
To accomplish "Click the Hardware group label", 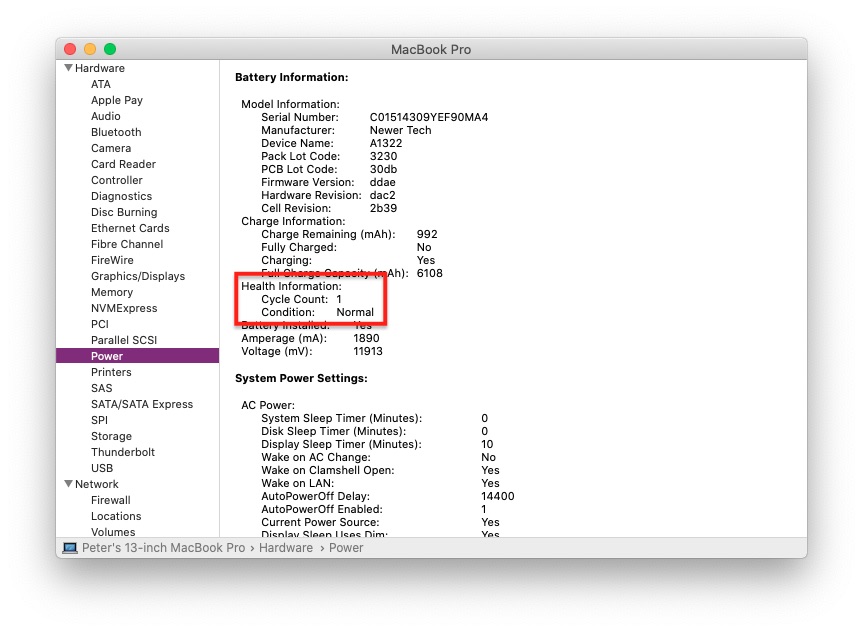I will click(x=100, y=68).
